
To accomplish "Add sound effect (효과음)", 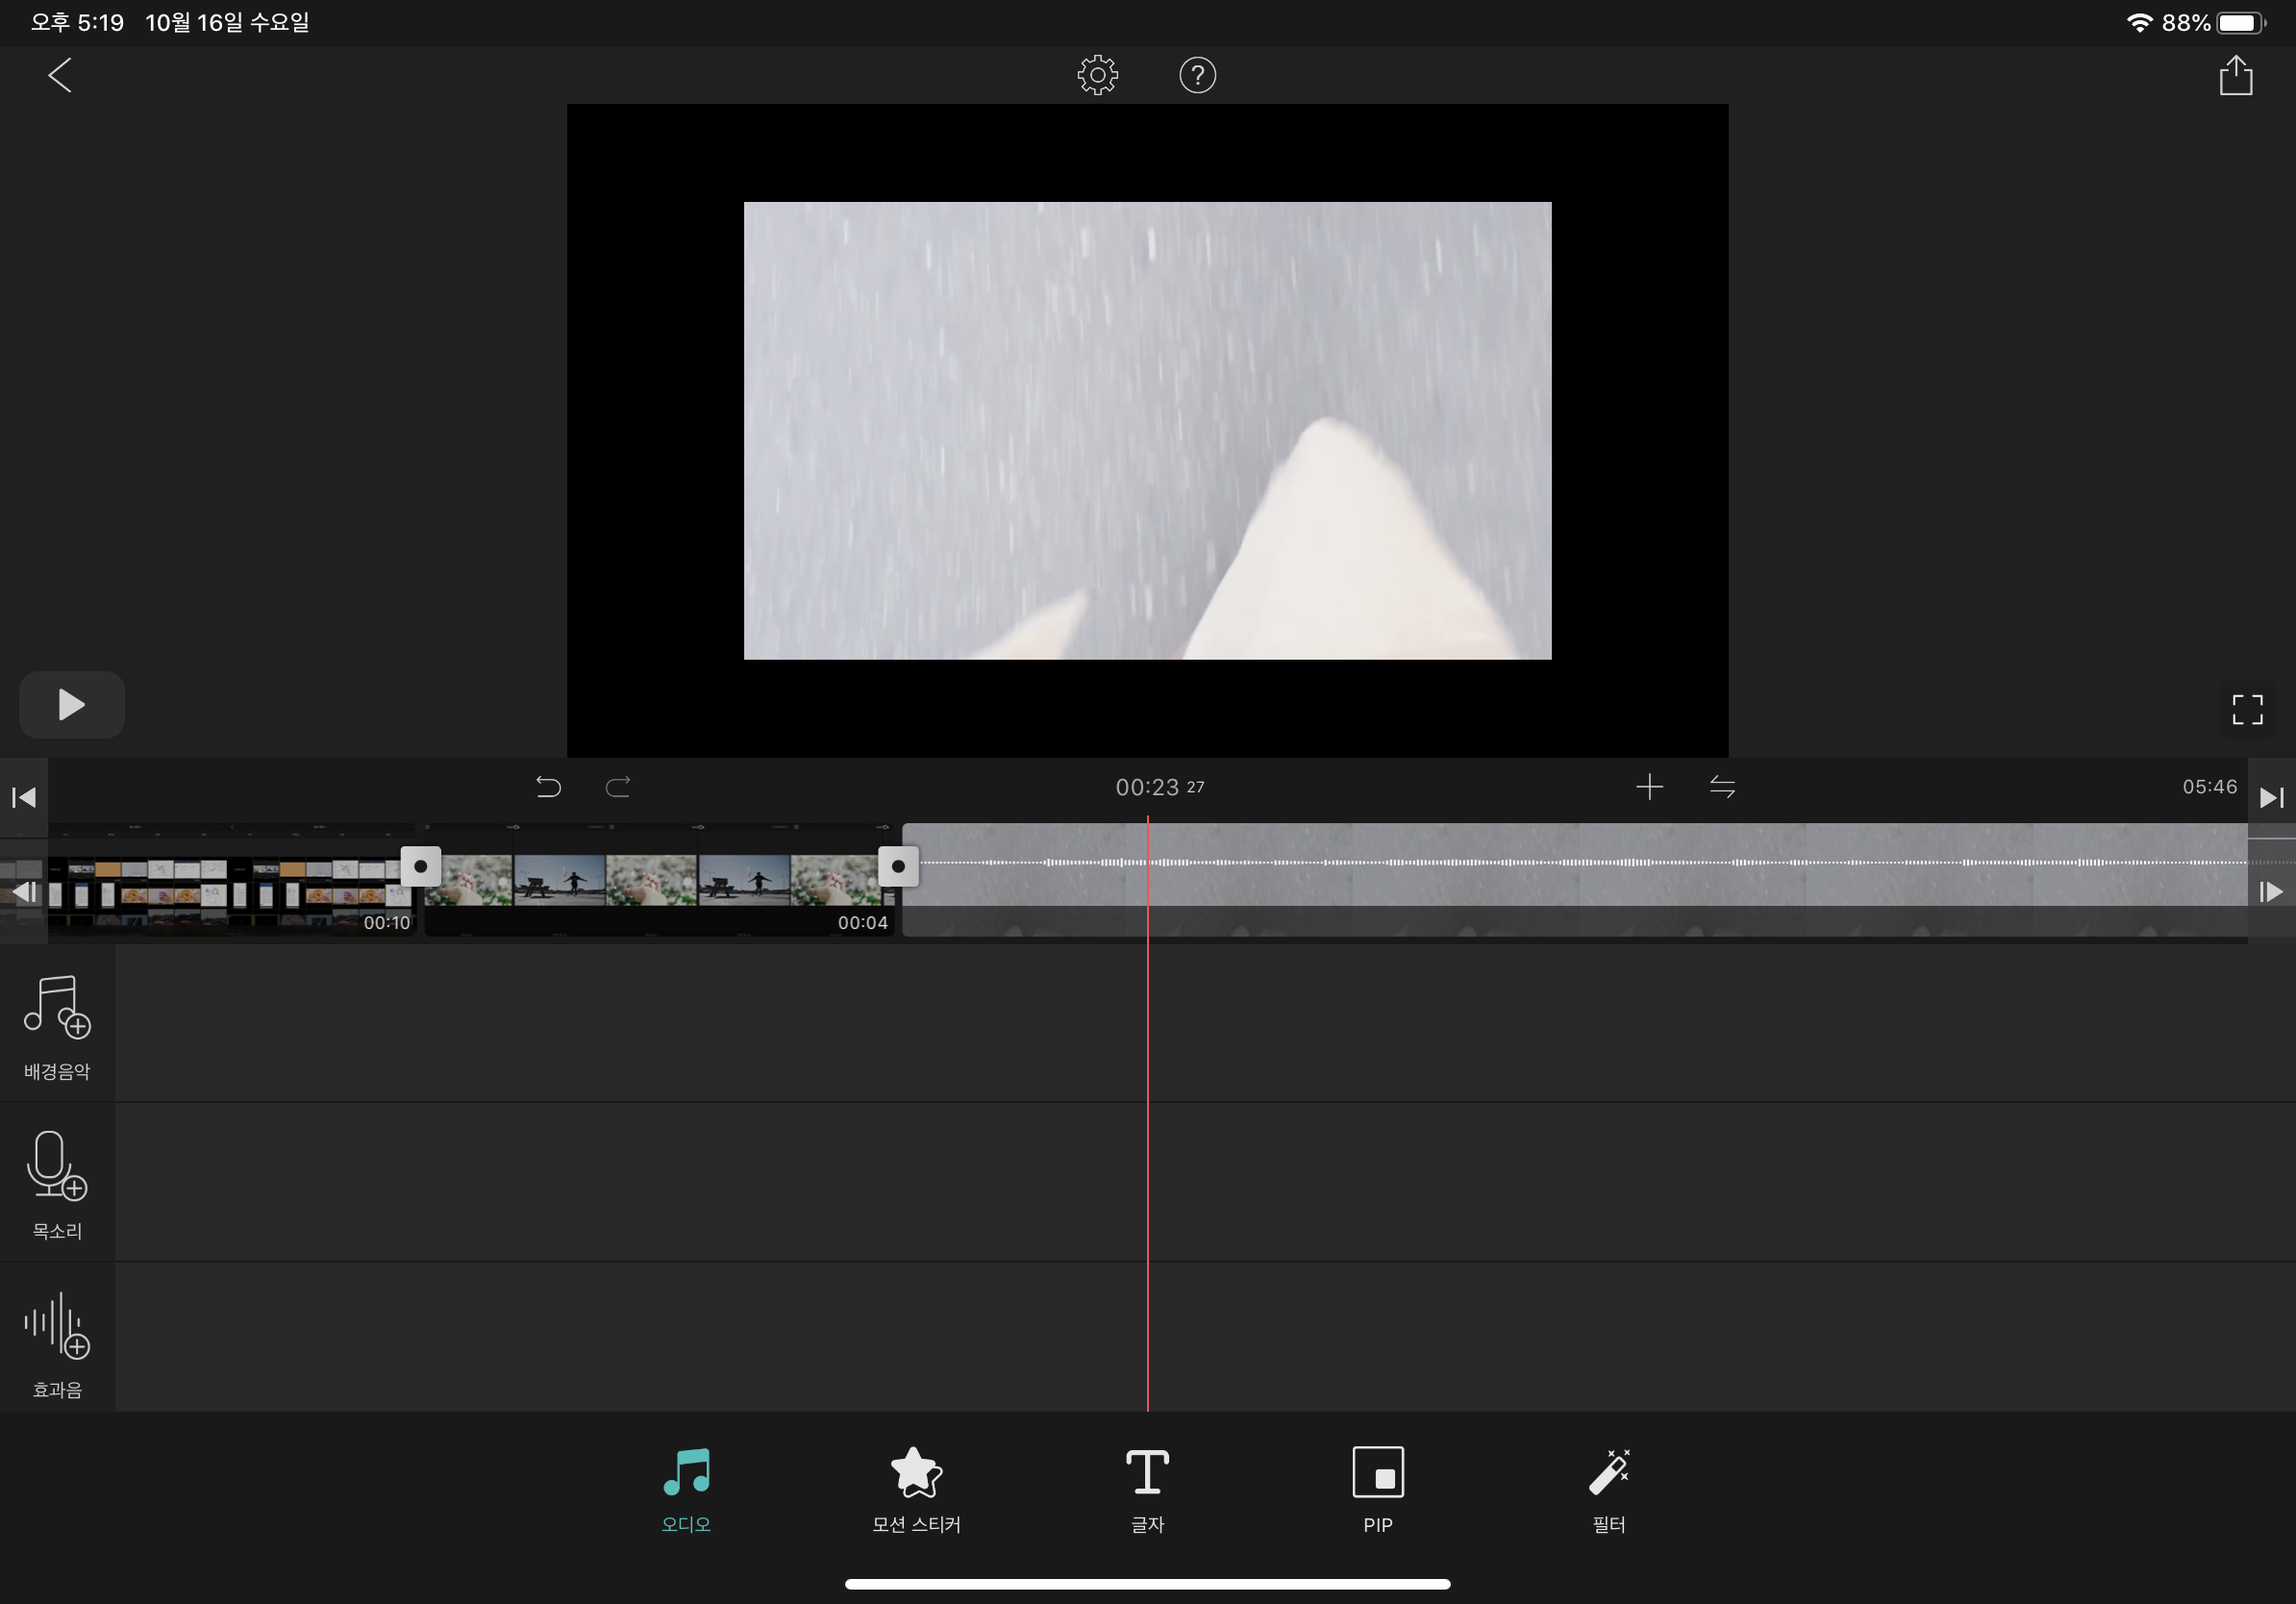I will [x=57, y=1343].
